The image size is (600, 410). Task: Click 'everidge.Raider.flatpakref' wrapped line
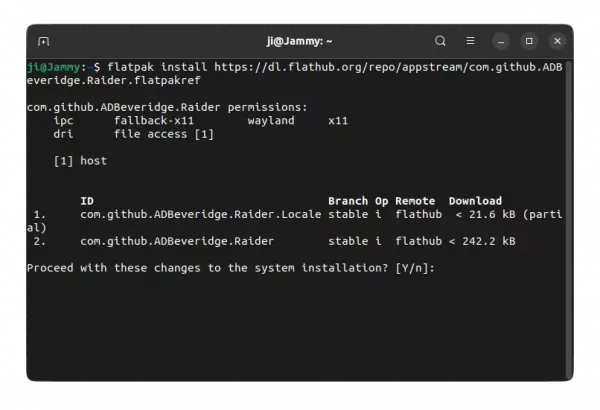114,80
